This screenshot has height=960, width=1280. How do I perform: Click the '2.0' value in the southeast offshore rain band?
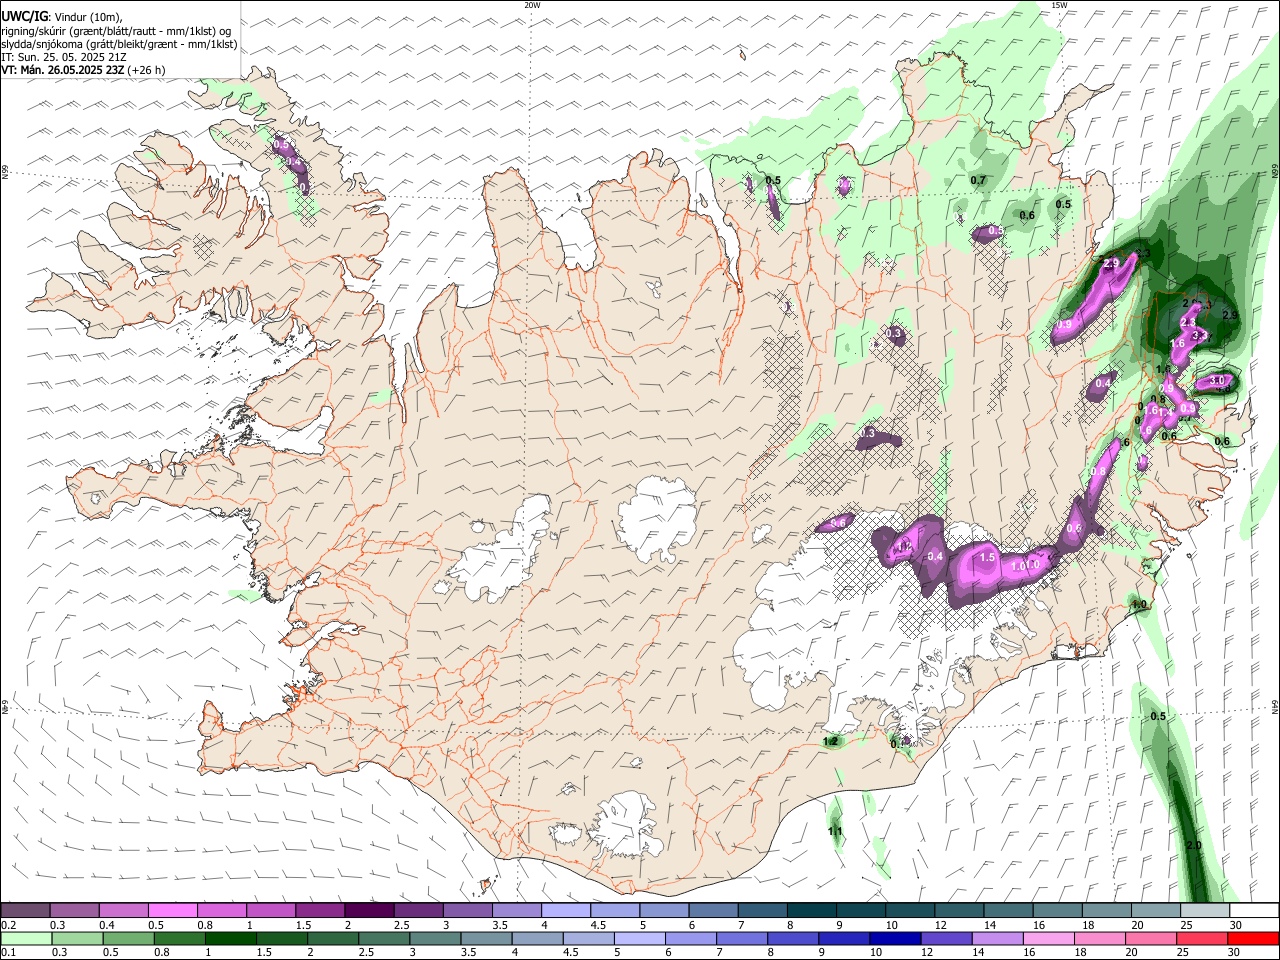click(x=1193, y=845)
